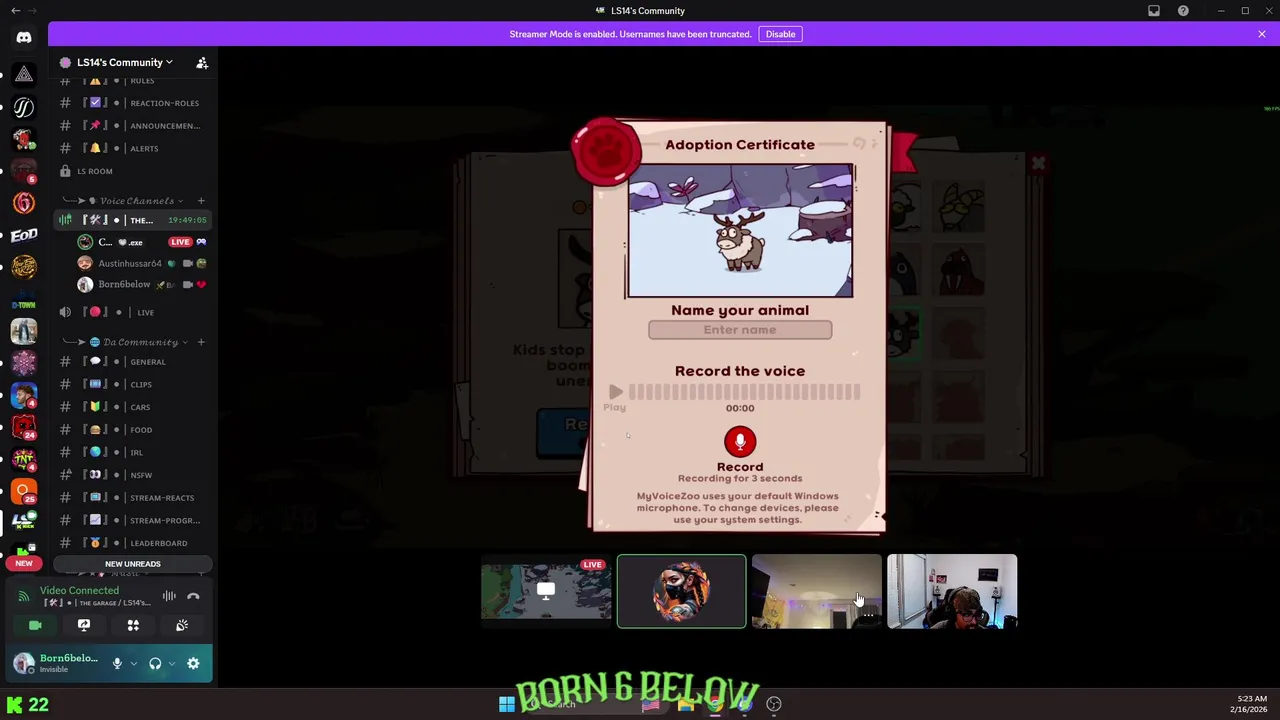Screen dimensions: 1280x720
Task: Toggle camera off button
Action: [35, 625]
